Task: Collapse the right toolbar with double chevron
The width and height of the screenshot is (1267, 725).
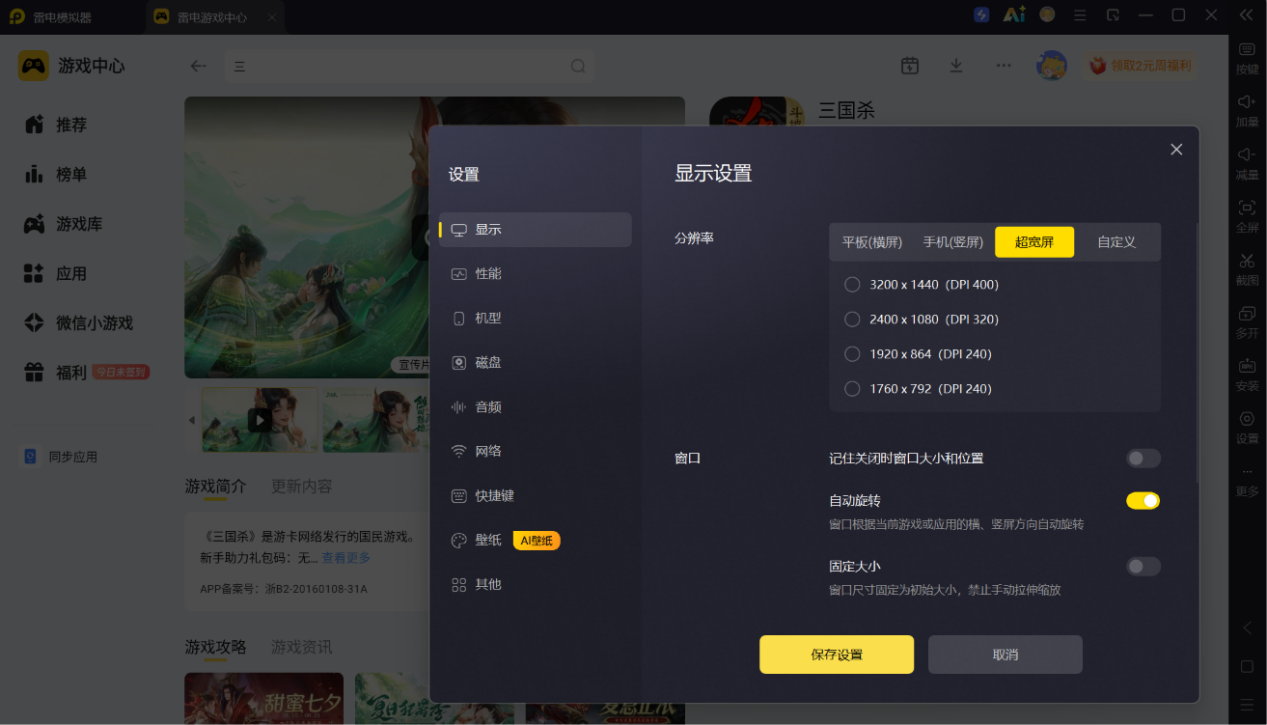Action: pos(1247,15)
